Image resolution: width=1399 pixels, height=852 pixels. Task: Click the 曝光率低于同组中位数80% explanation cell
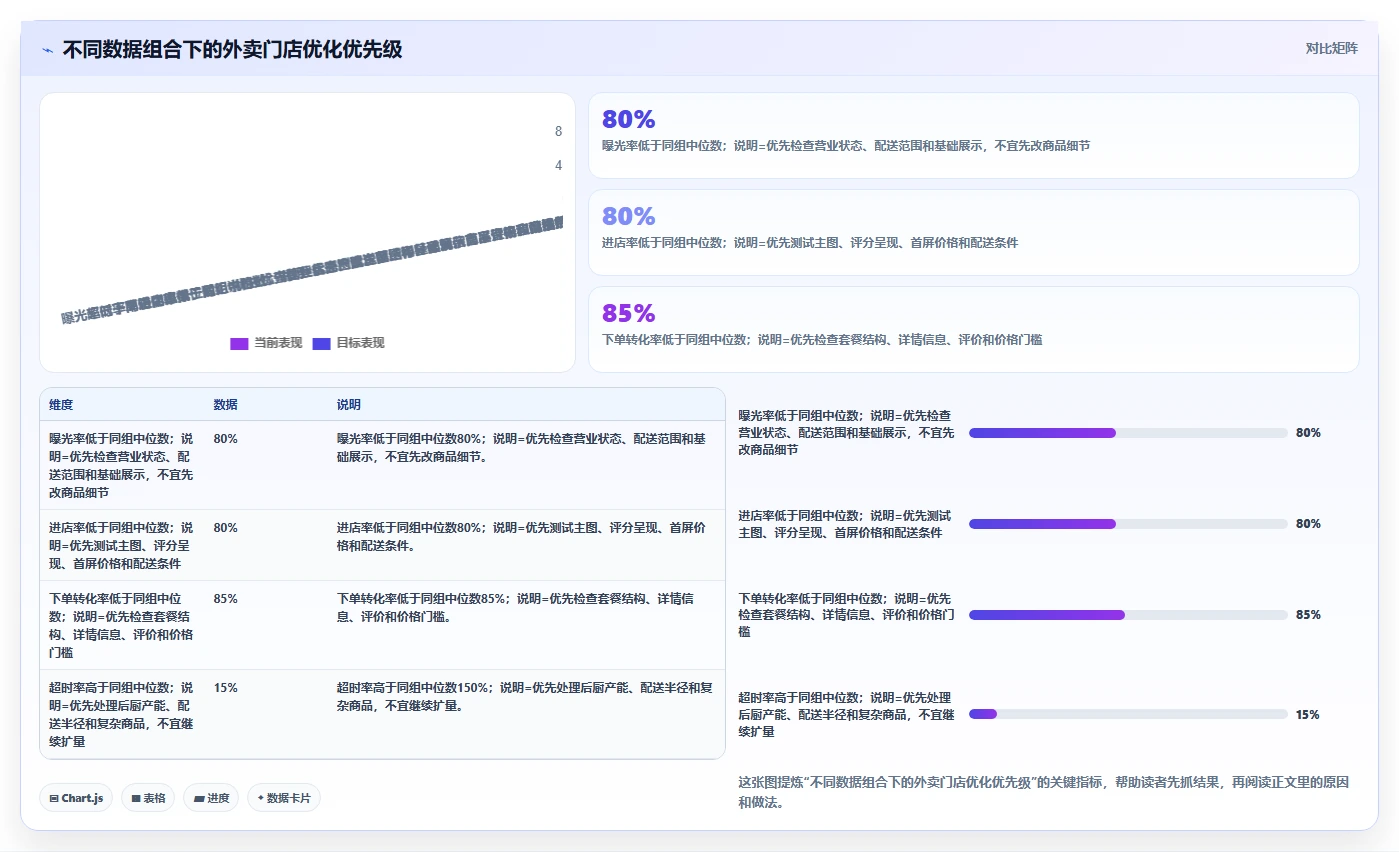click(x=523, y=448)
